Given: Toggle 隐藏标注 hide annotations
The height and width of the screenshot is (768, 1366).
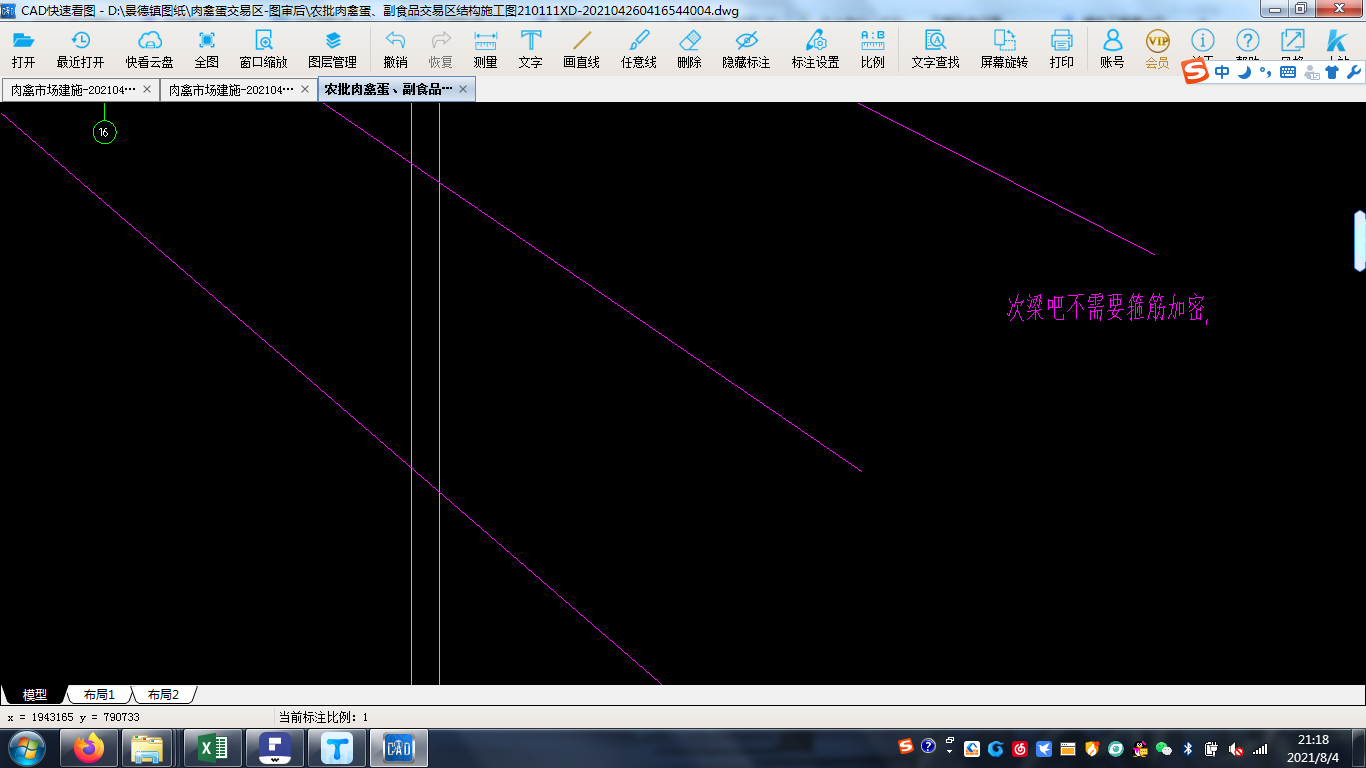Looking at the screenshot, I should pyautogui.click(x=746, y=49).
